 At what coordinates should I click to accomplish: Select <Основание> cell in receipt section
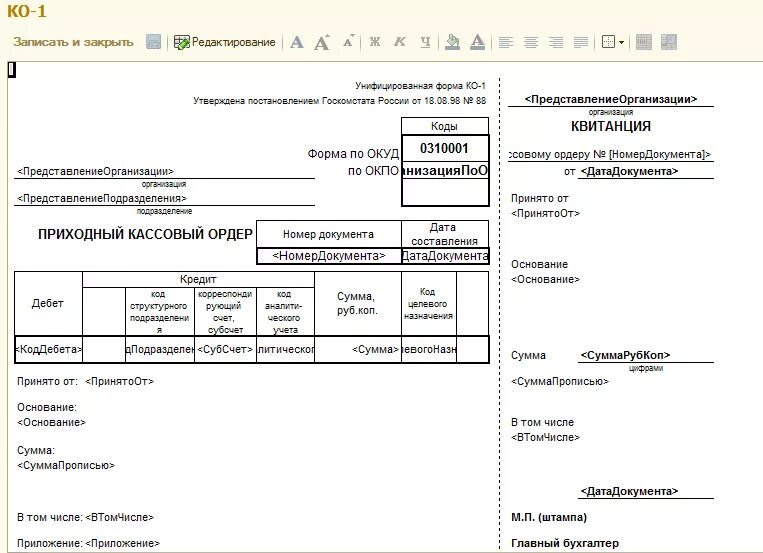pos(545,279)
